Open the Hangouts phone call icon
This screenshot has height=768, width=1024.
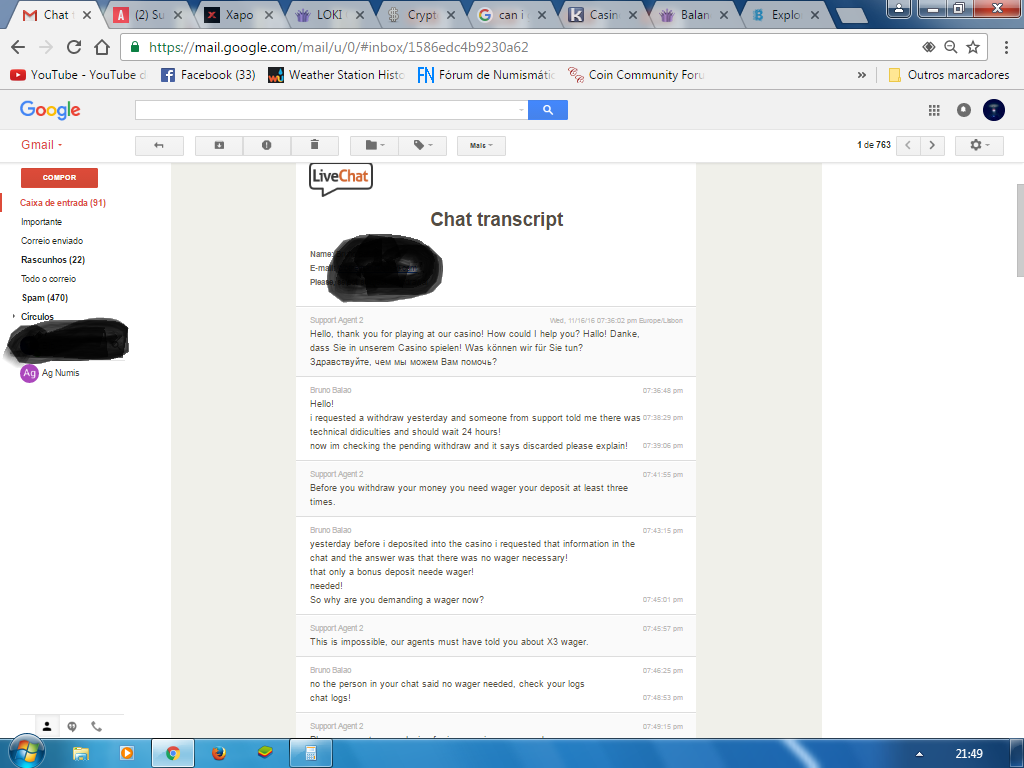pos(97,726)
